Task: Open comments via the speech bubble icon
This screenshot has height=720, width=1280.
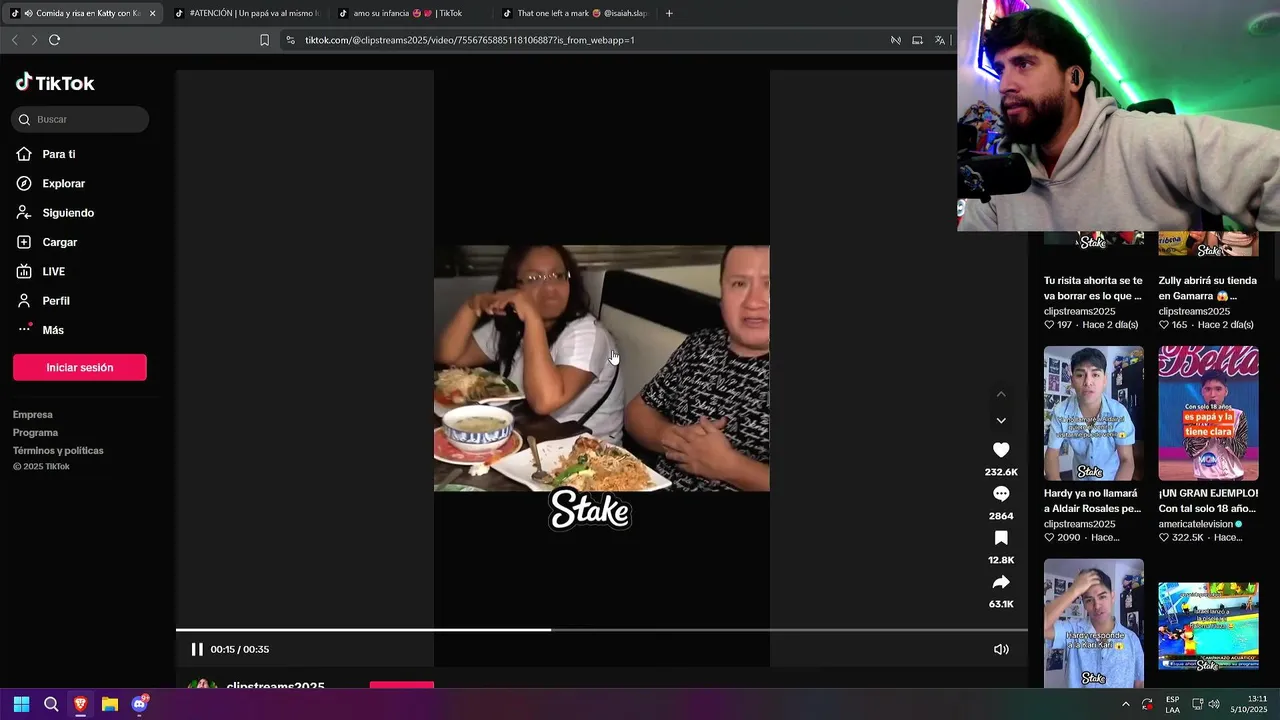Action: point(1001,494)
